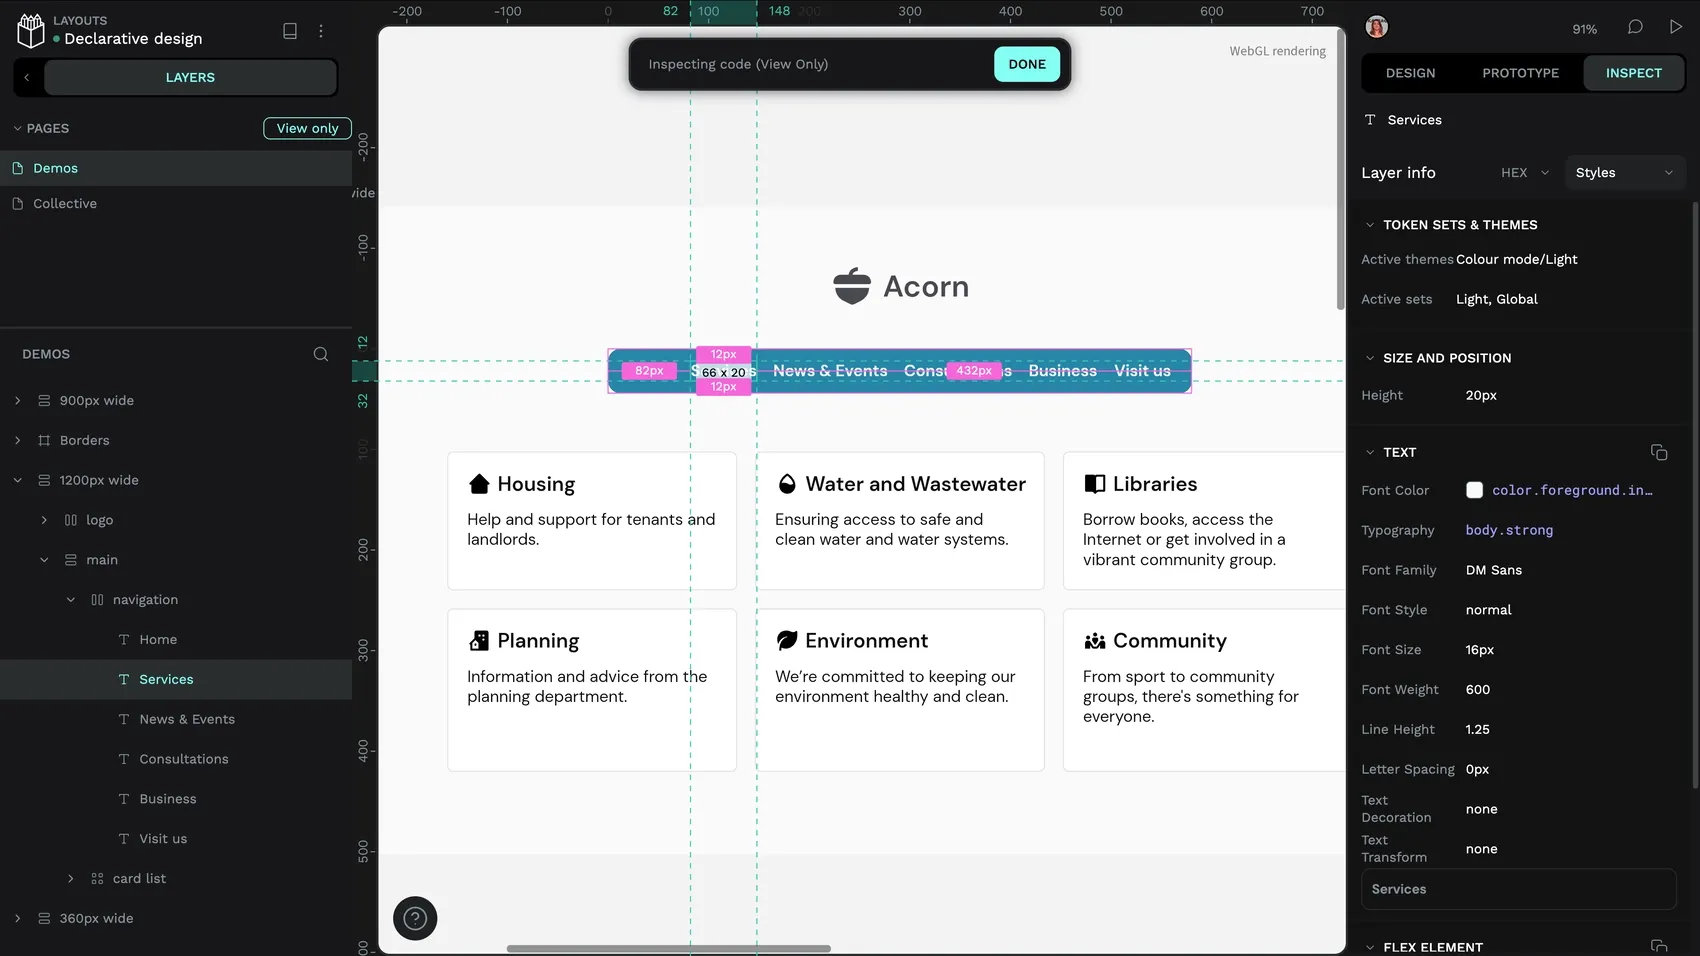
Task: Open the Penpot logo main menu
Action: click(31, 31)
